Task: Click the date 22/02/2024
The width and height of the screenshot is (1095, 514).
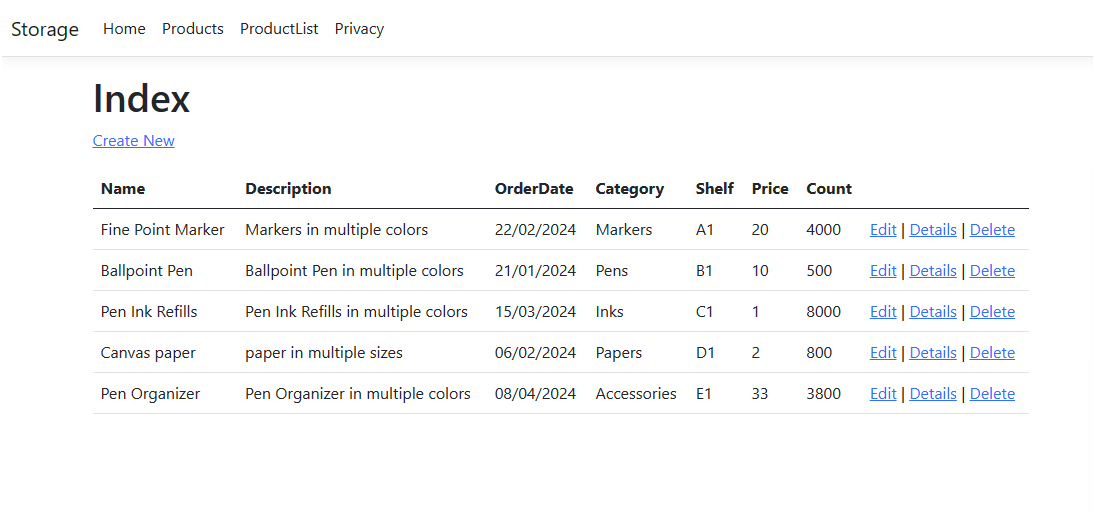Action: tap(536, 230)
